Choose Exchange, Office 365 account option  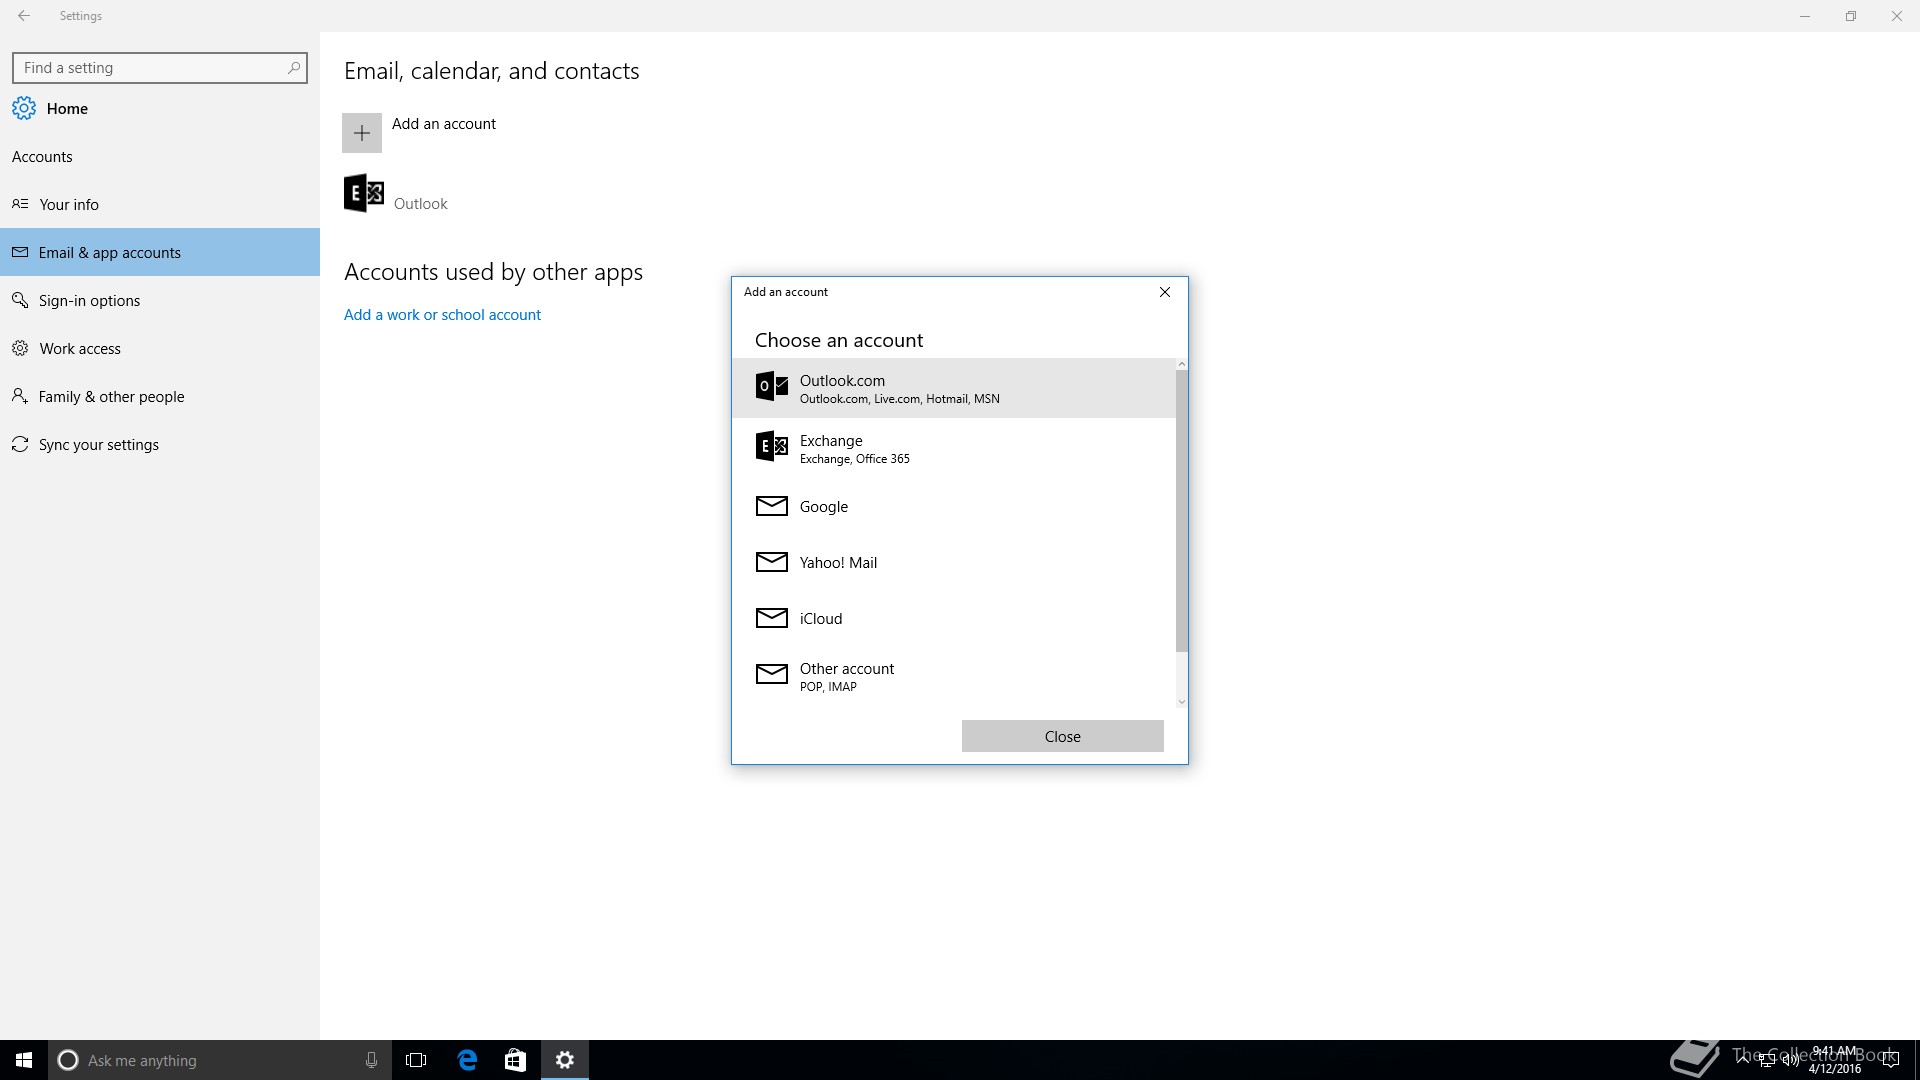click(x=954, y=448)
